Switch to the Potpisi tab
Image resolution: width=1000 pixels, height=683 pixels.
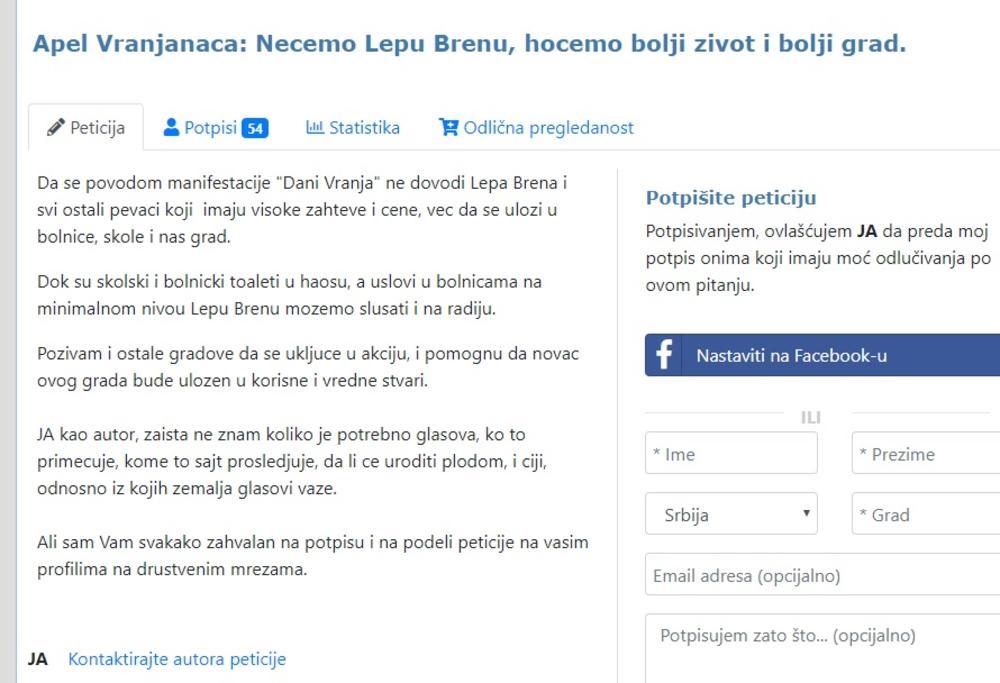point(210,128)
